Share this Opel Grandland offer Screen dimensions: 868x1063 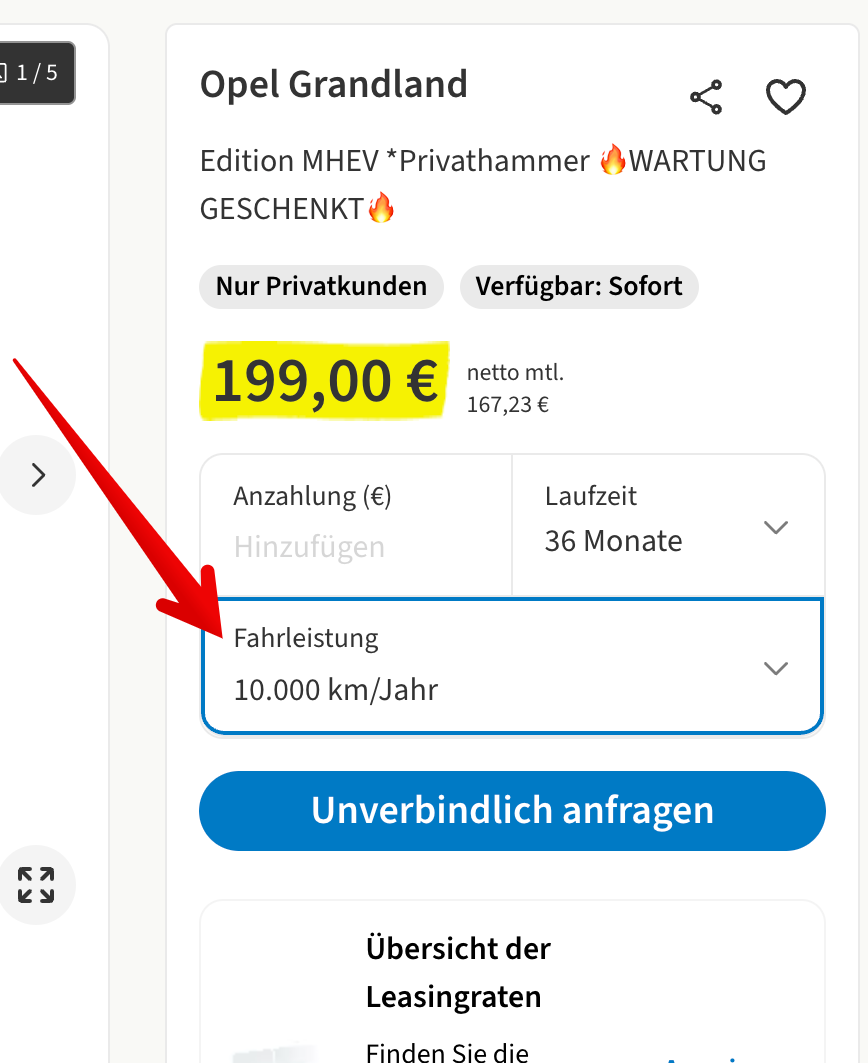(706, 97)
